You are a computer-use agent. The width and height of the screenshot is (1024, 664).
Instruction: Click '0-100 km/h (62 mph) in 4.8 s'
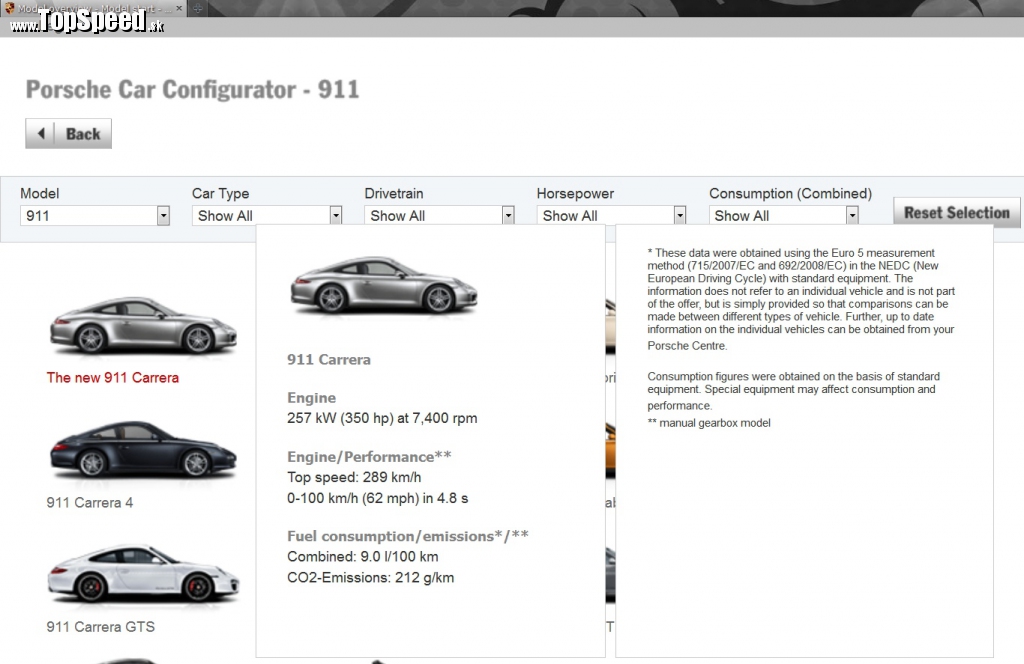point(377,498)
